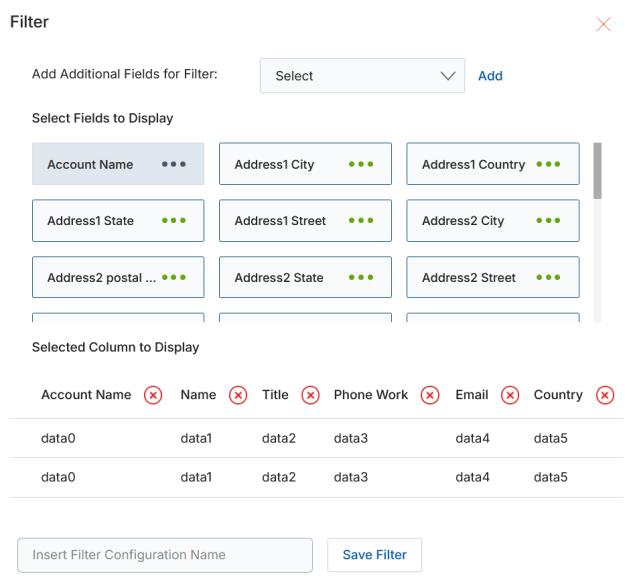Open the three-dot menu on Address2 postal field

coord(174,277)
